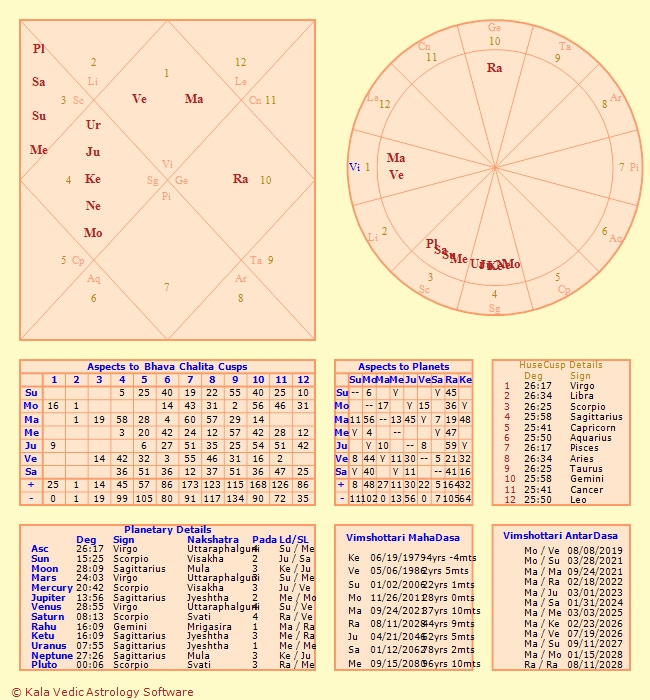Click column 7 header in Bhava Chalita table
650x700 pixels.
(x=191, y=379)
